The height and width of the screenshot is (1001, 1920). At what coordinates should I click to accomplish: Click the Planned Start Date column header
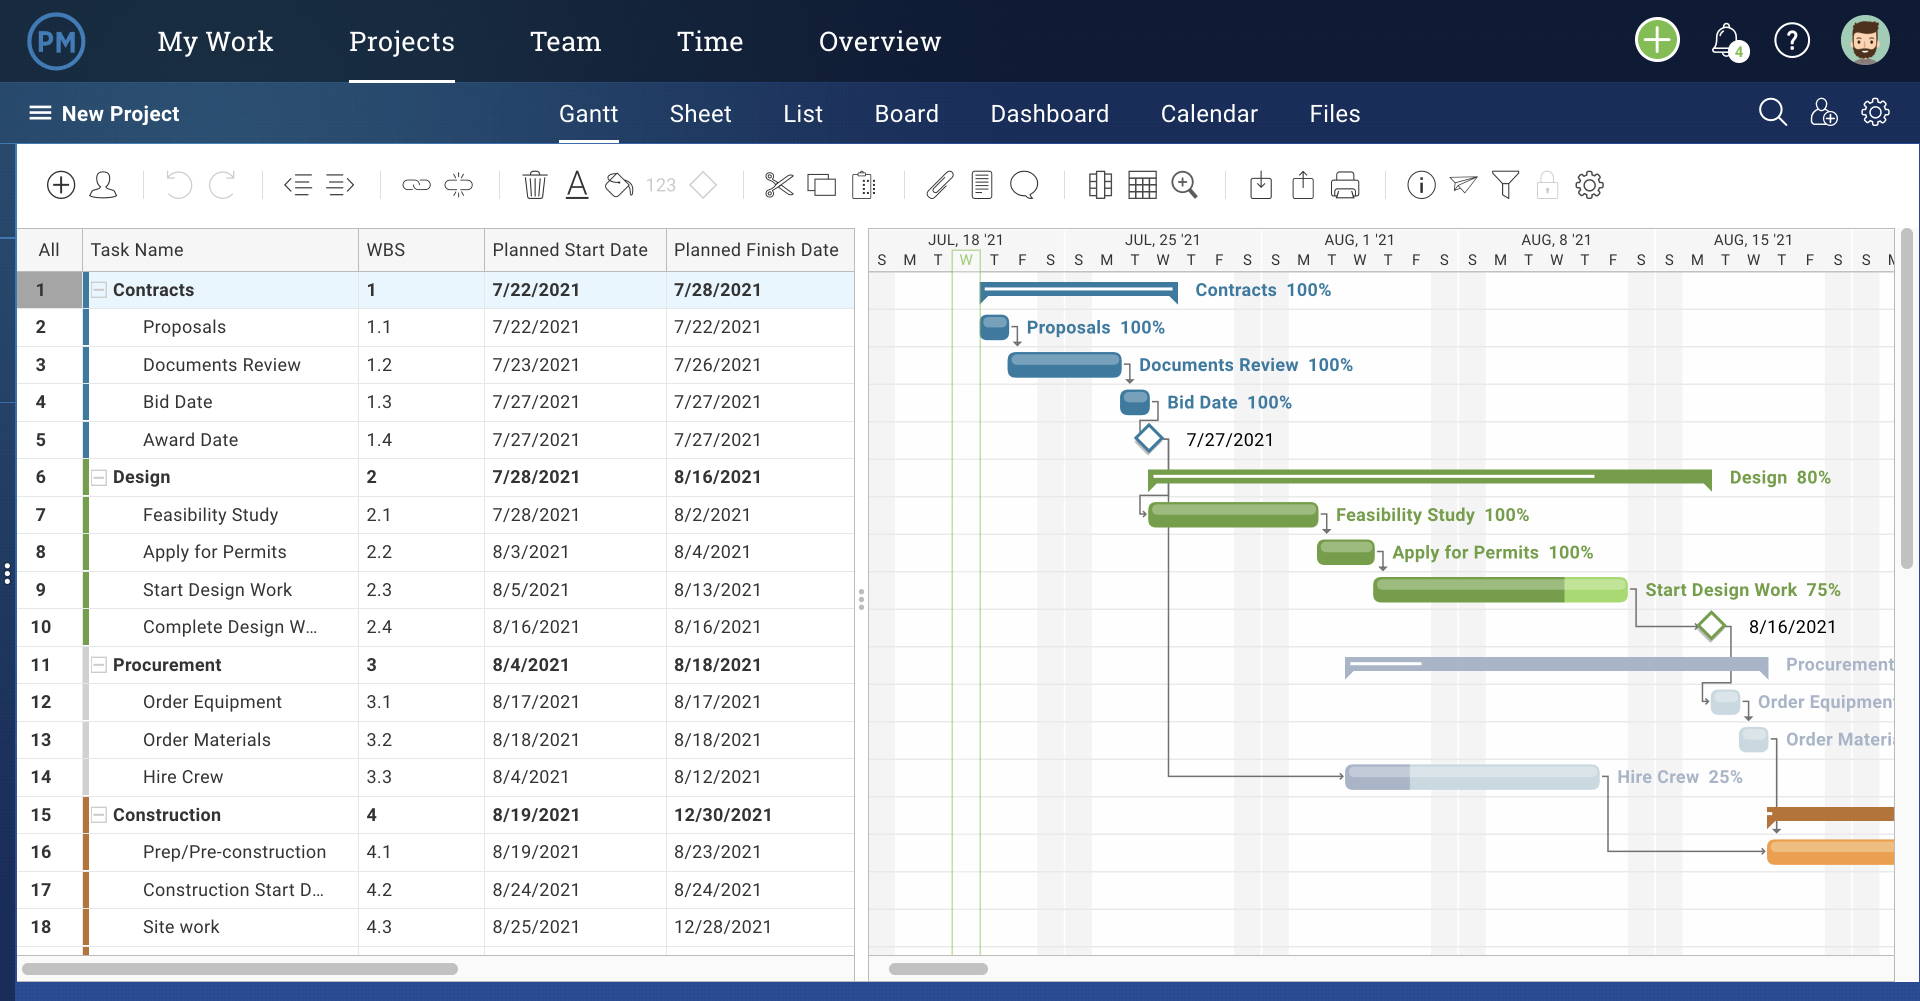pyautogui.click(x=575, y=250)
